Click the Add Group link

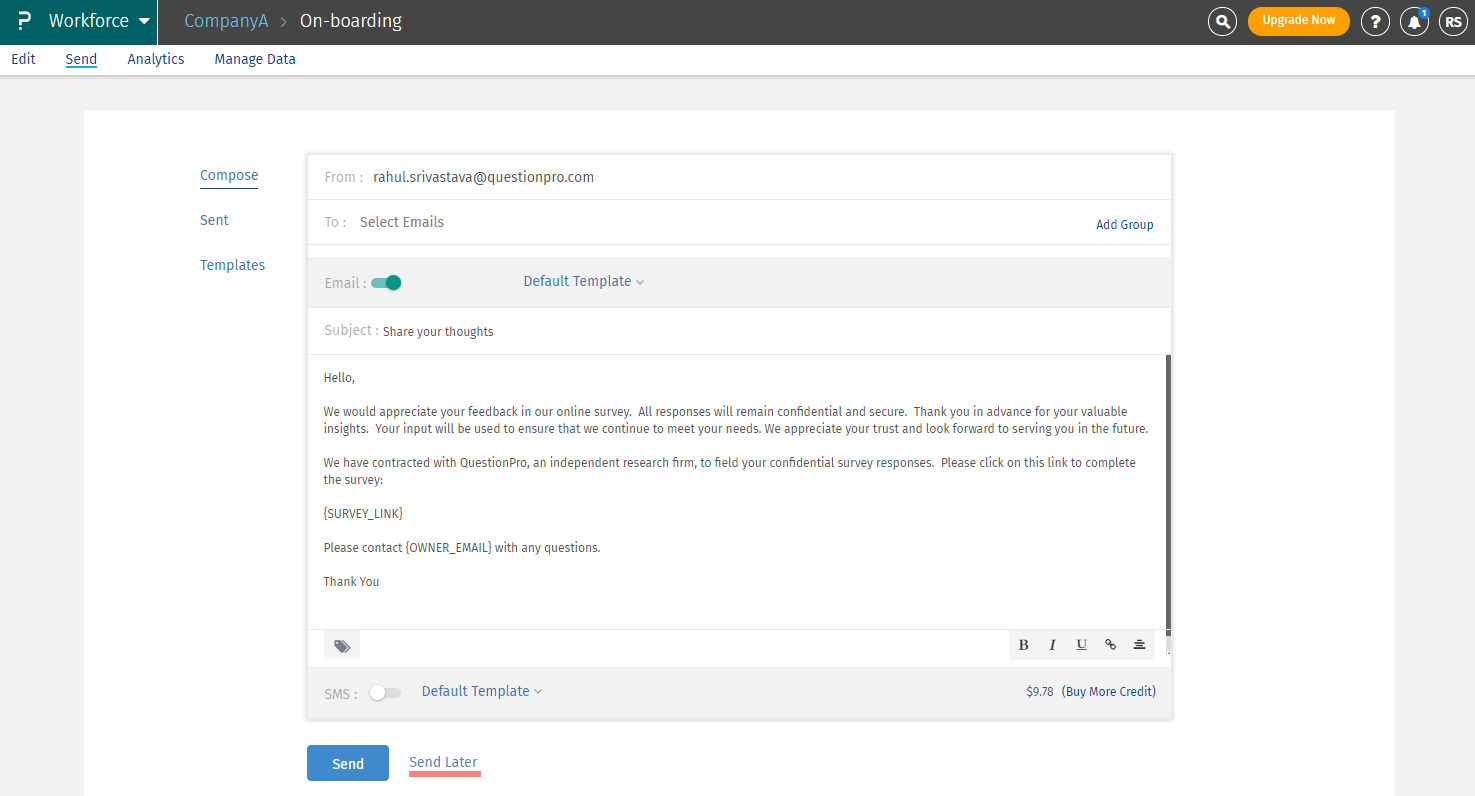(x=1125, y=225)
